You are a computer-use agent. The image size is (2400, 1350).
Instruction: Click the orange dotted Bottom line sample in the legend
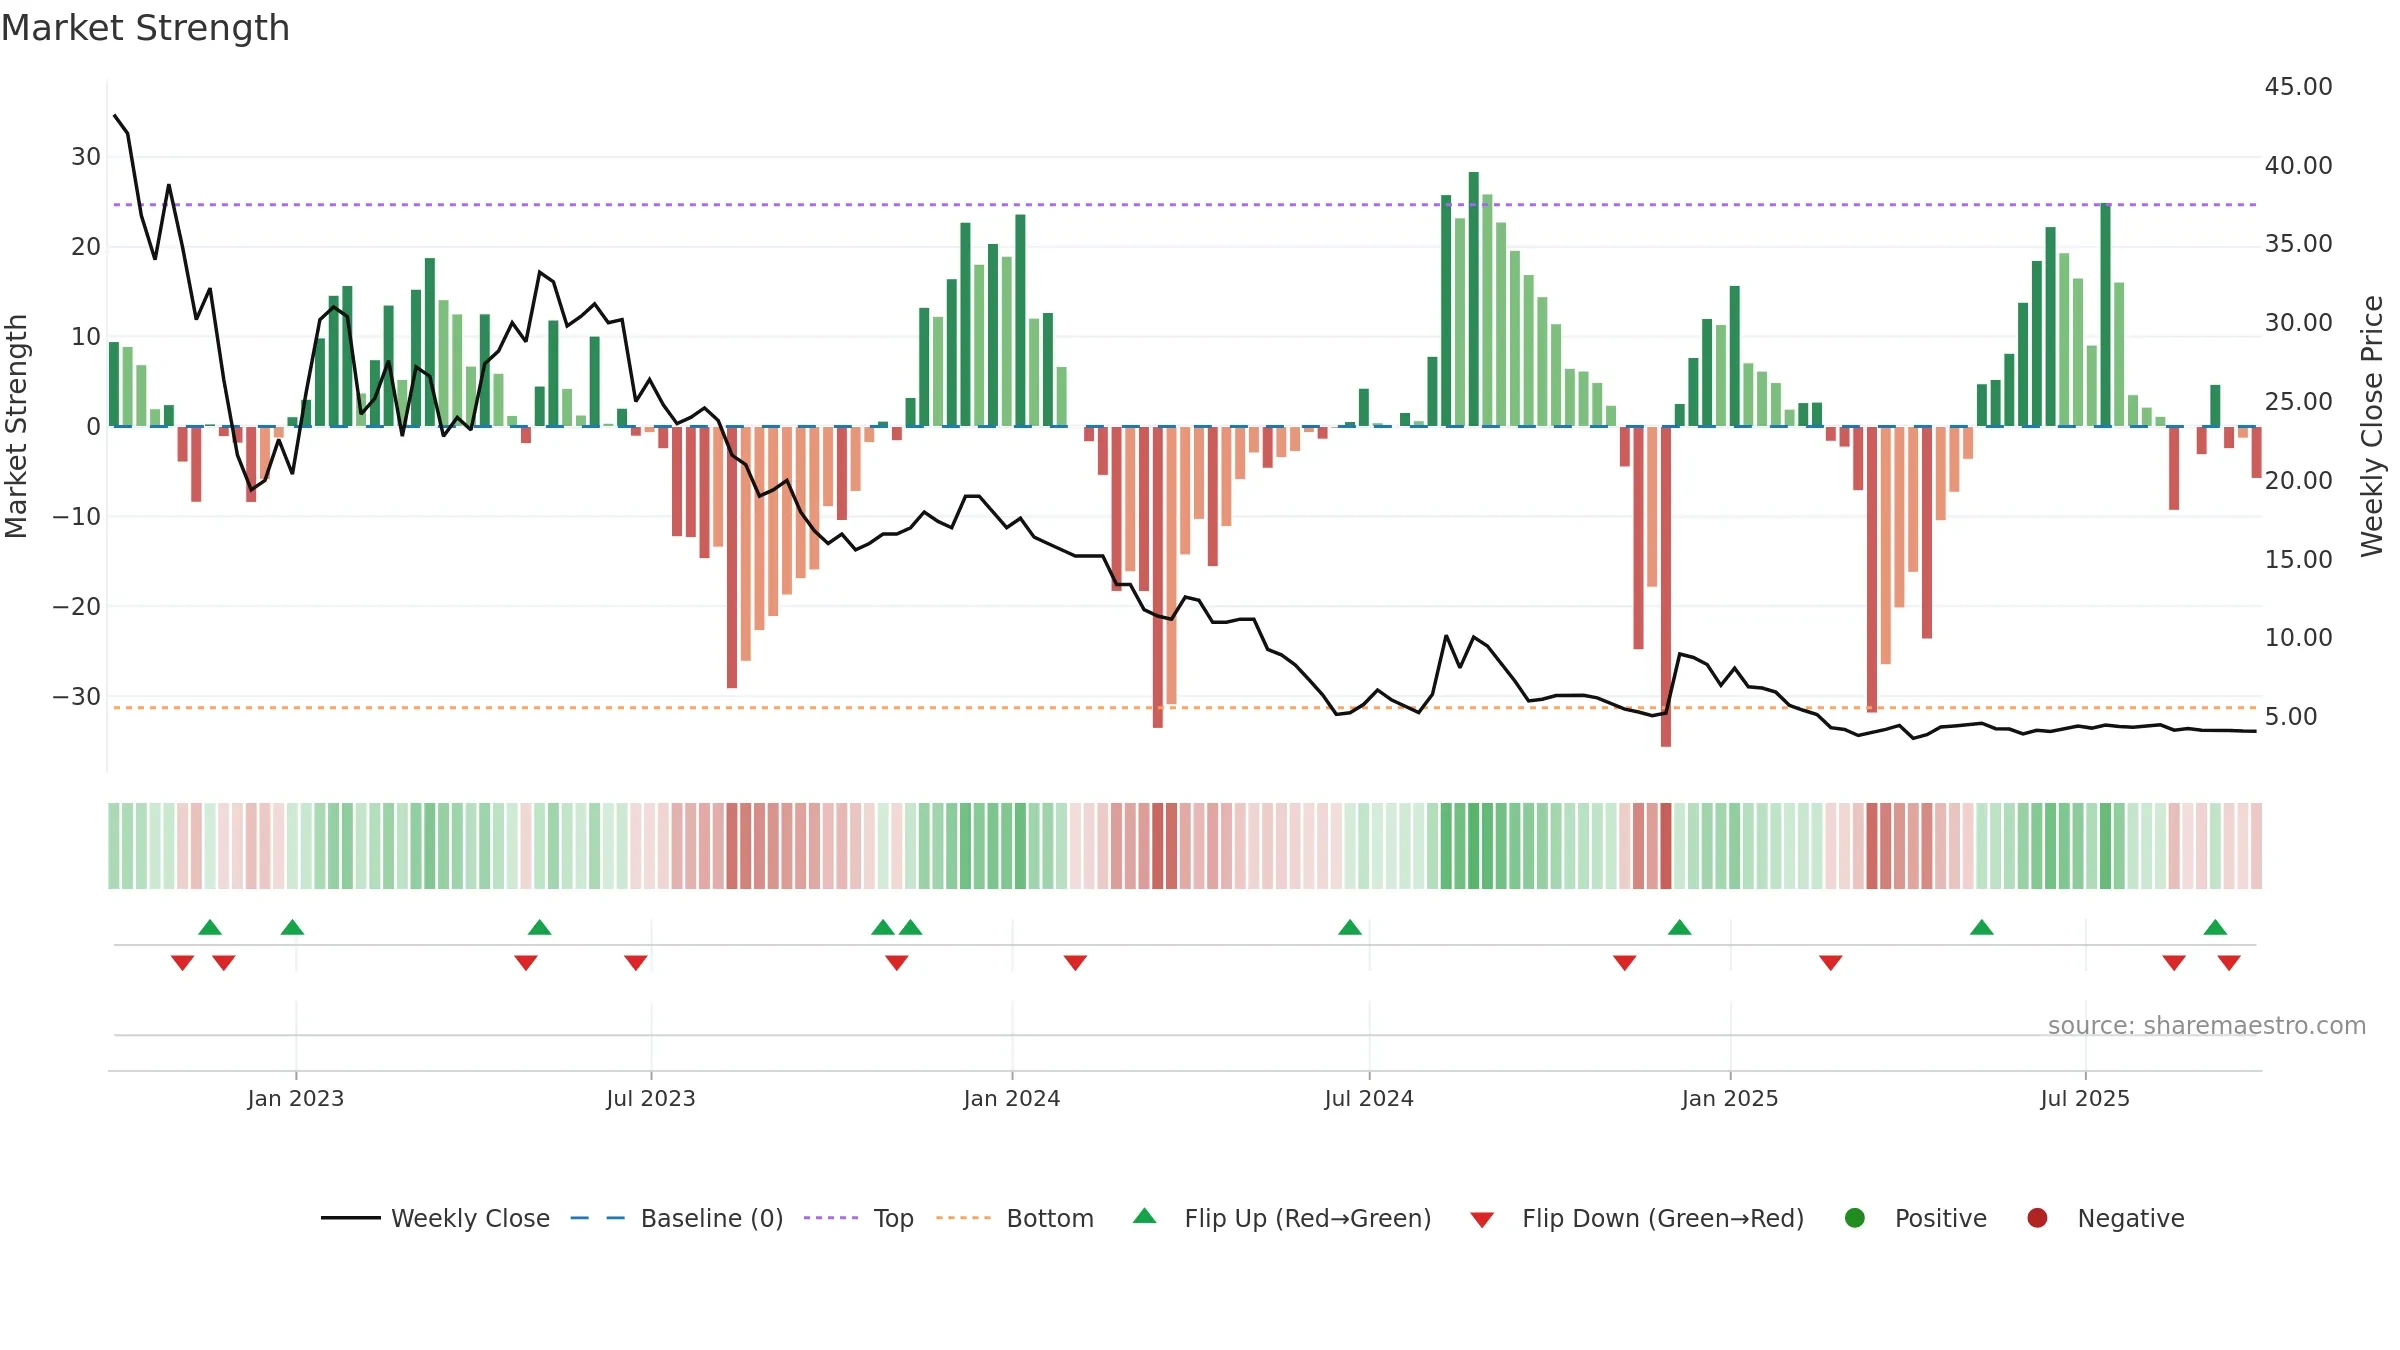click(x=964, y=1218)
